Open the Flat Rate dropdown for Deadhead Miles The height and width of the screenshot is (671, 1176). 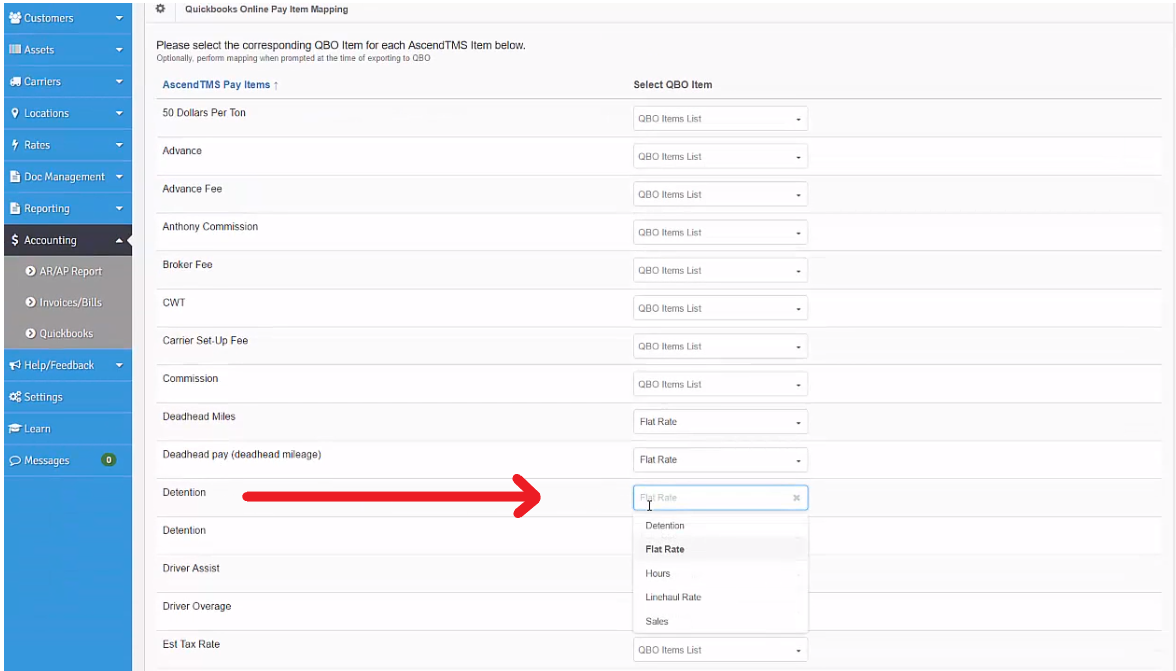point(720,422)
